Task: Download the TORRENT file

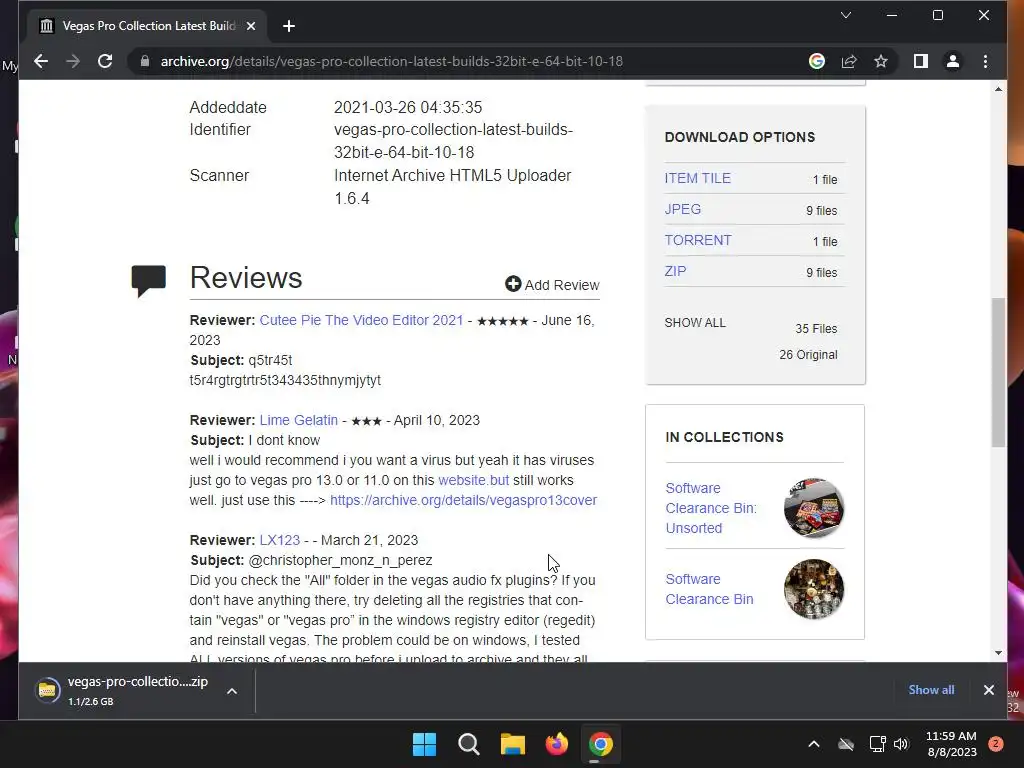Action: pos(697,240)
